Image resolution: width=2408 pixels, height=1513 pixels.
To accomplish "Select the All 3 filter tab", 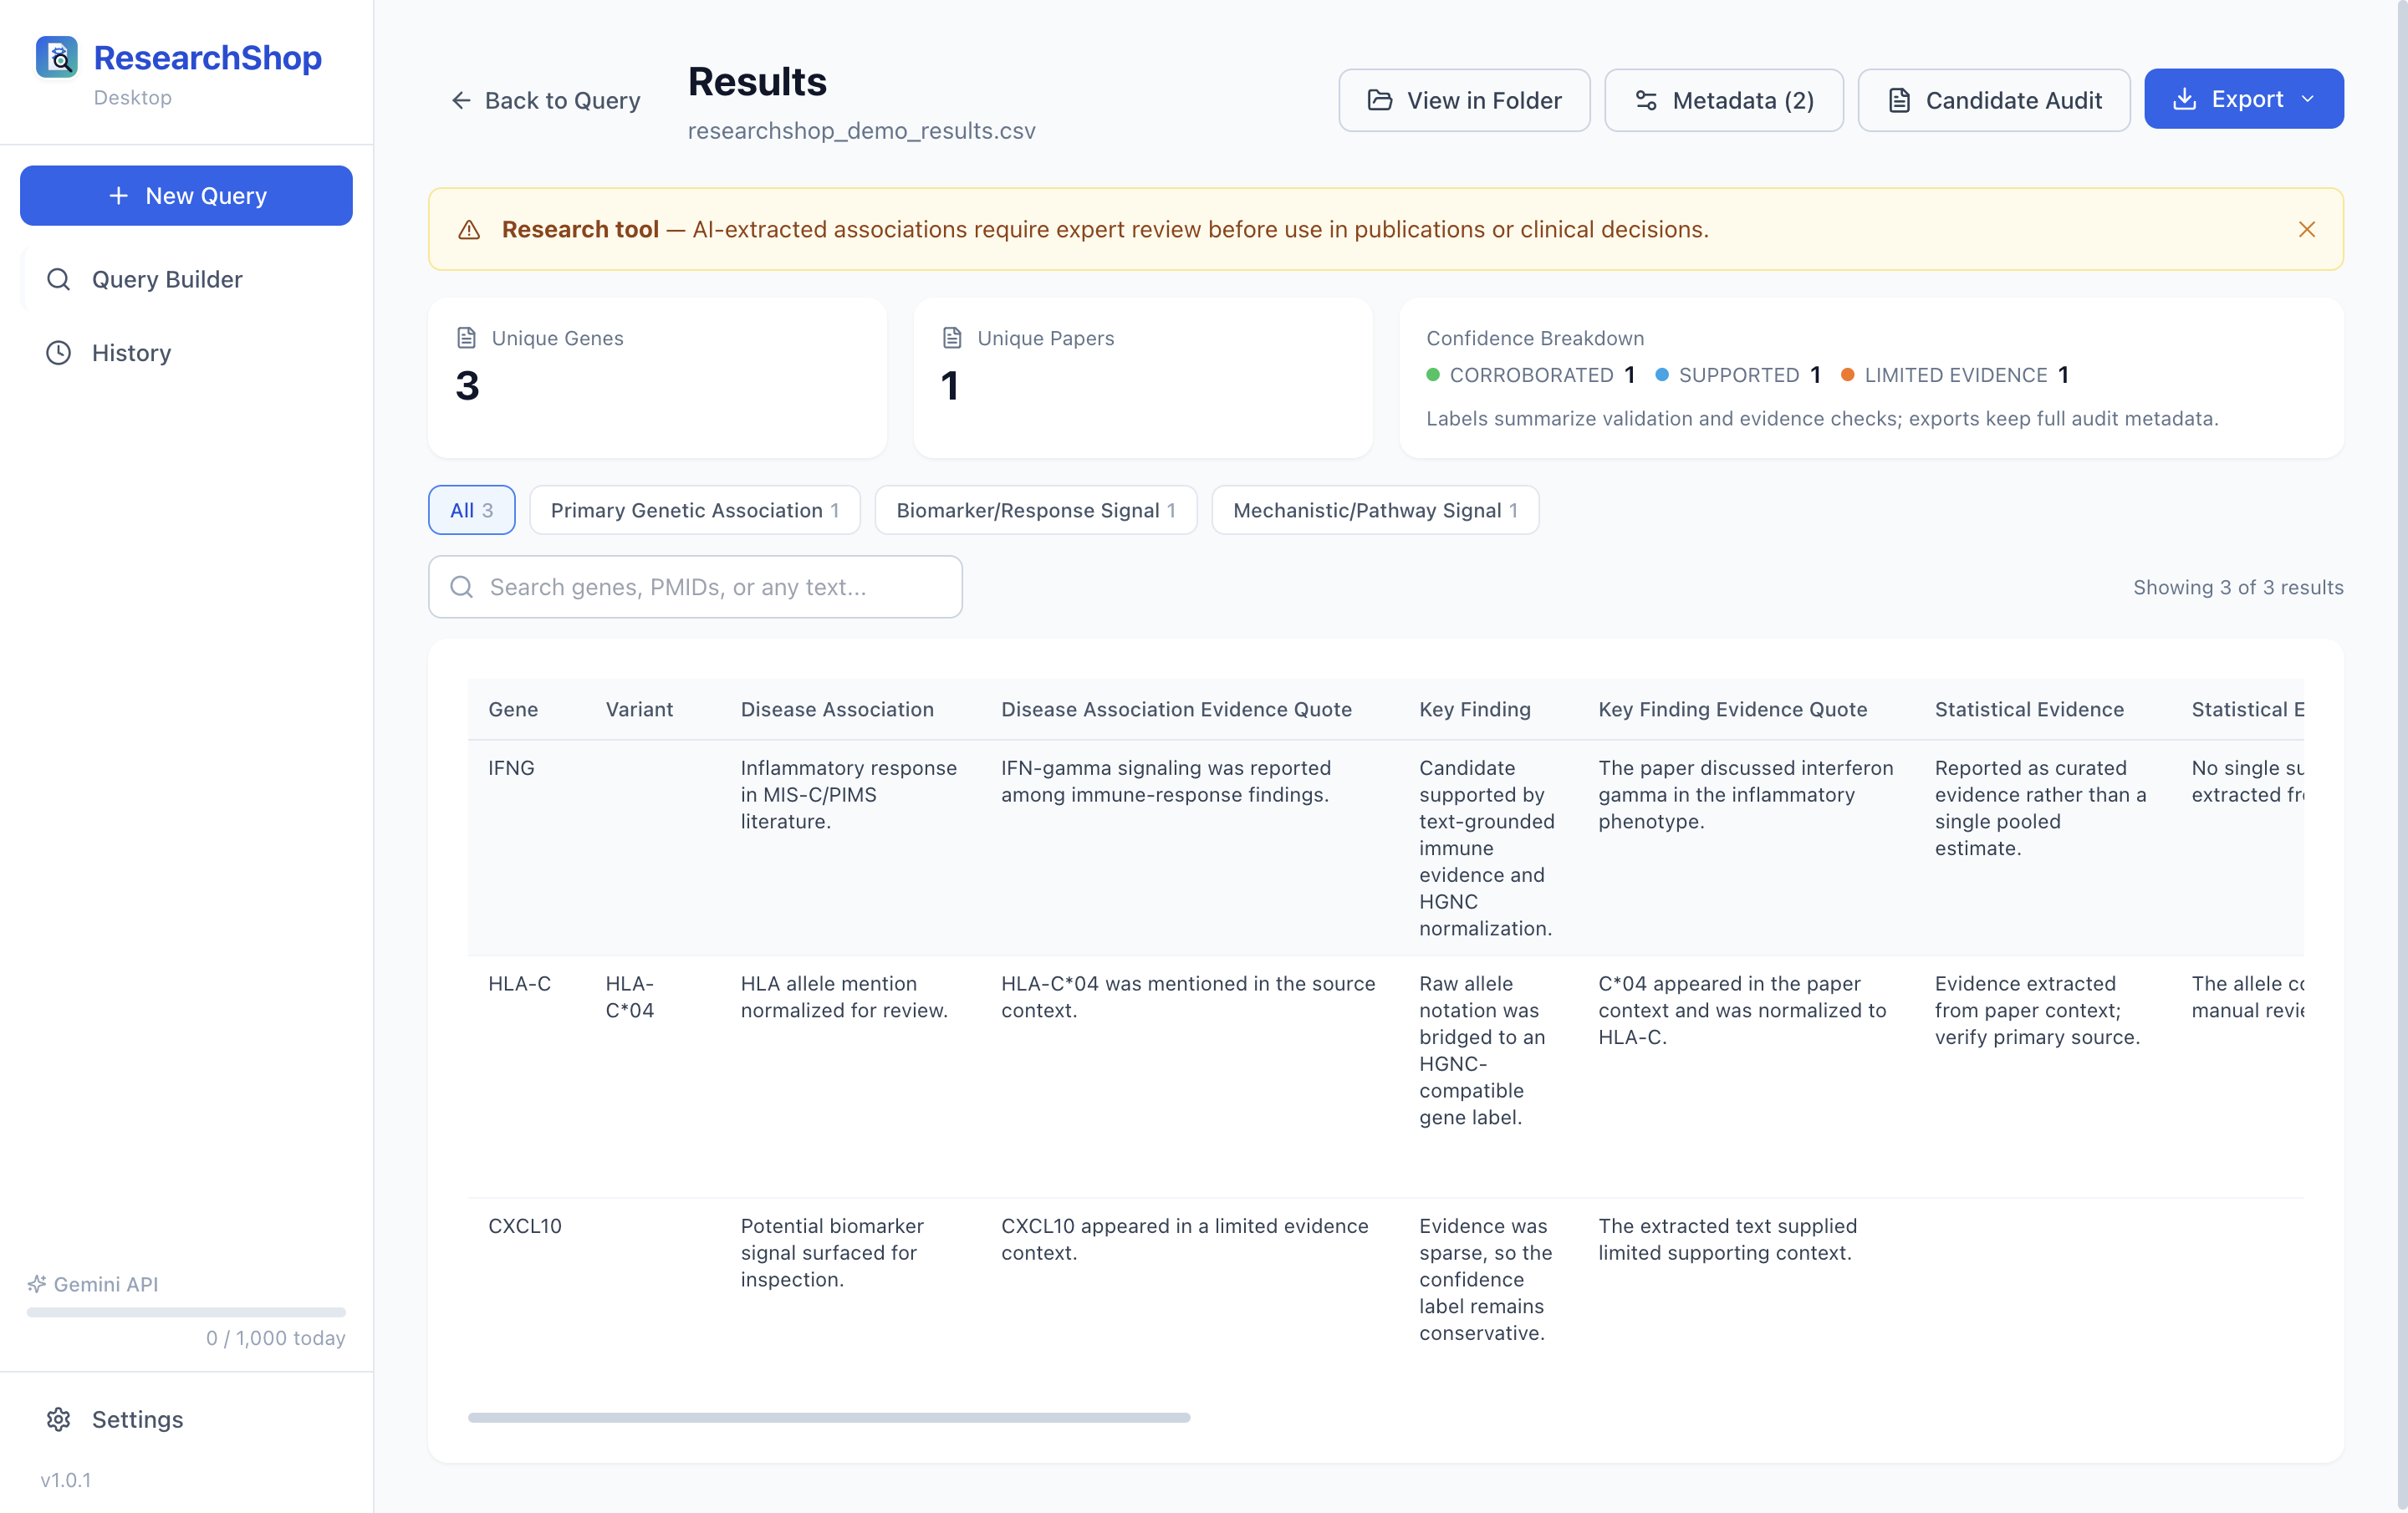I will coord(471,510).
